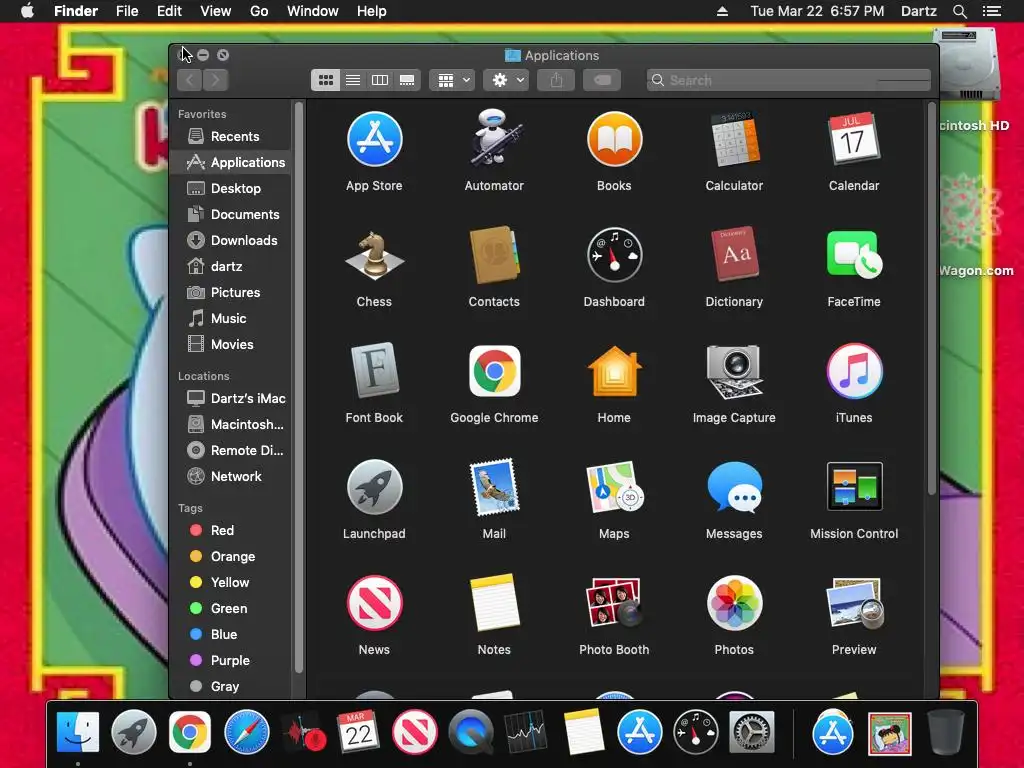
Task: Filter by the Green tag
Action: click(230, 609)
